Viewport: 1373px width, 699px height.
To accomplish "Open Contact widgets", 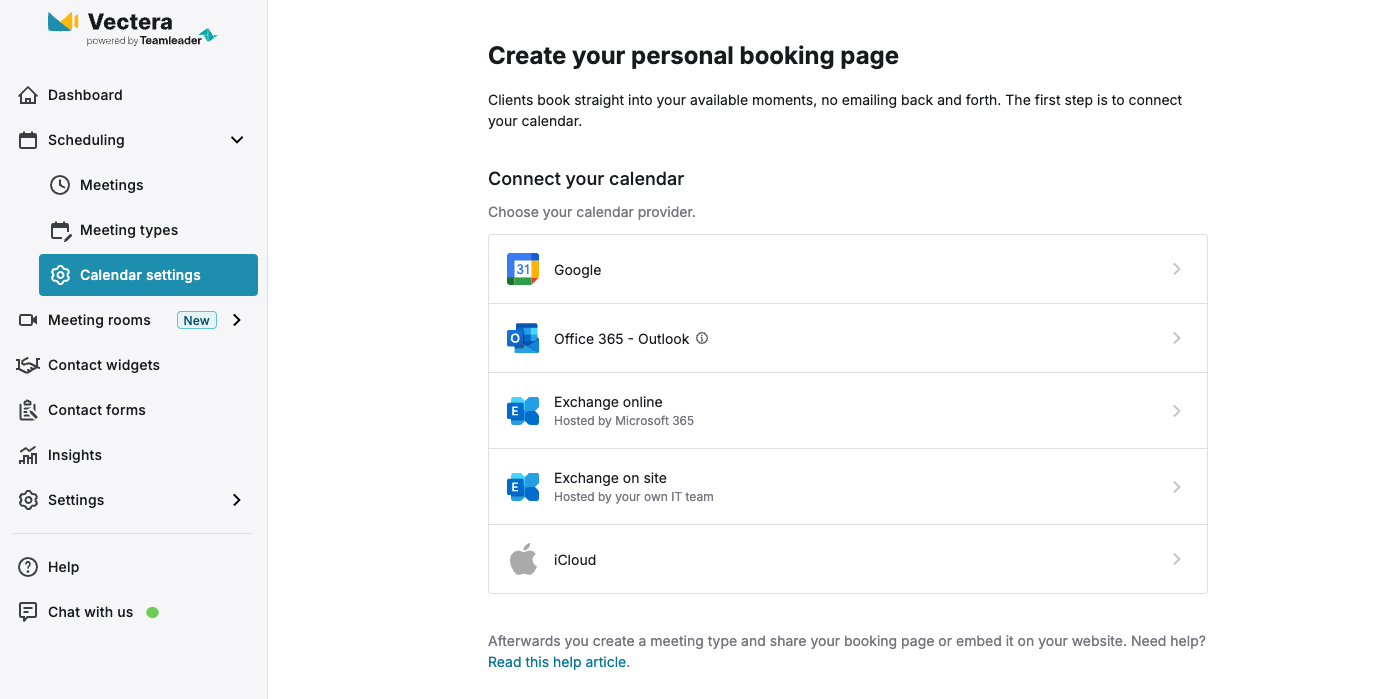I will coord(104,365).
